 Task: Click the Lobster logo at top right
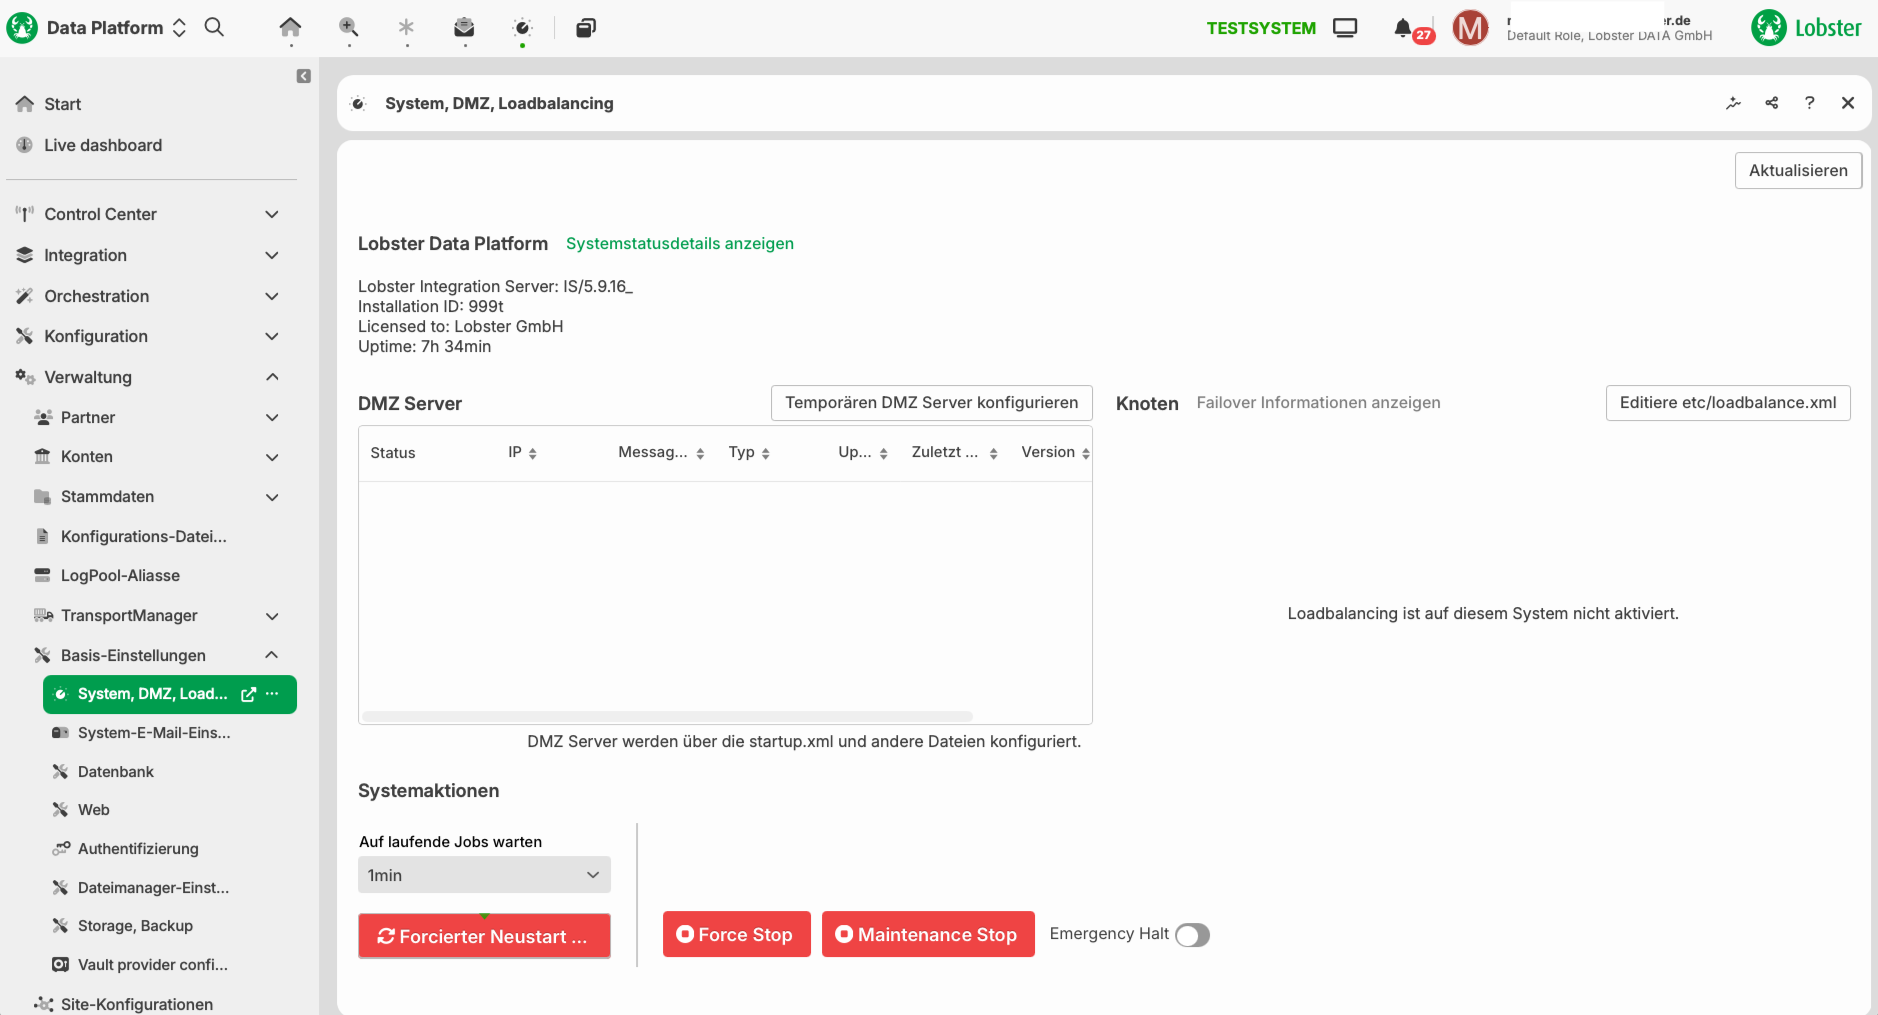[1806, 28]
